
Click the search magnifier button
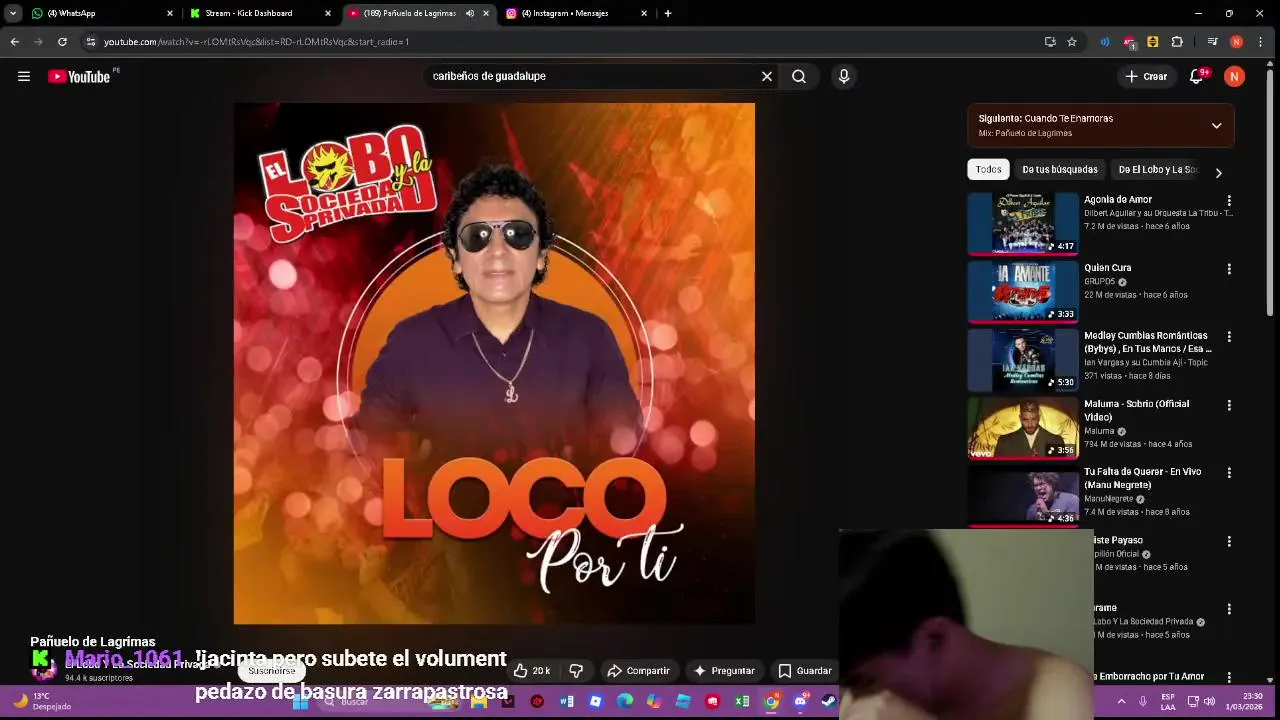(x=799, y=76)
